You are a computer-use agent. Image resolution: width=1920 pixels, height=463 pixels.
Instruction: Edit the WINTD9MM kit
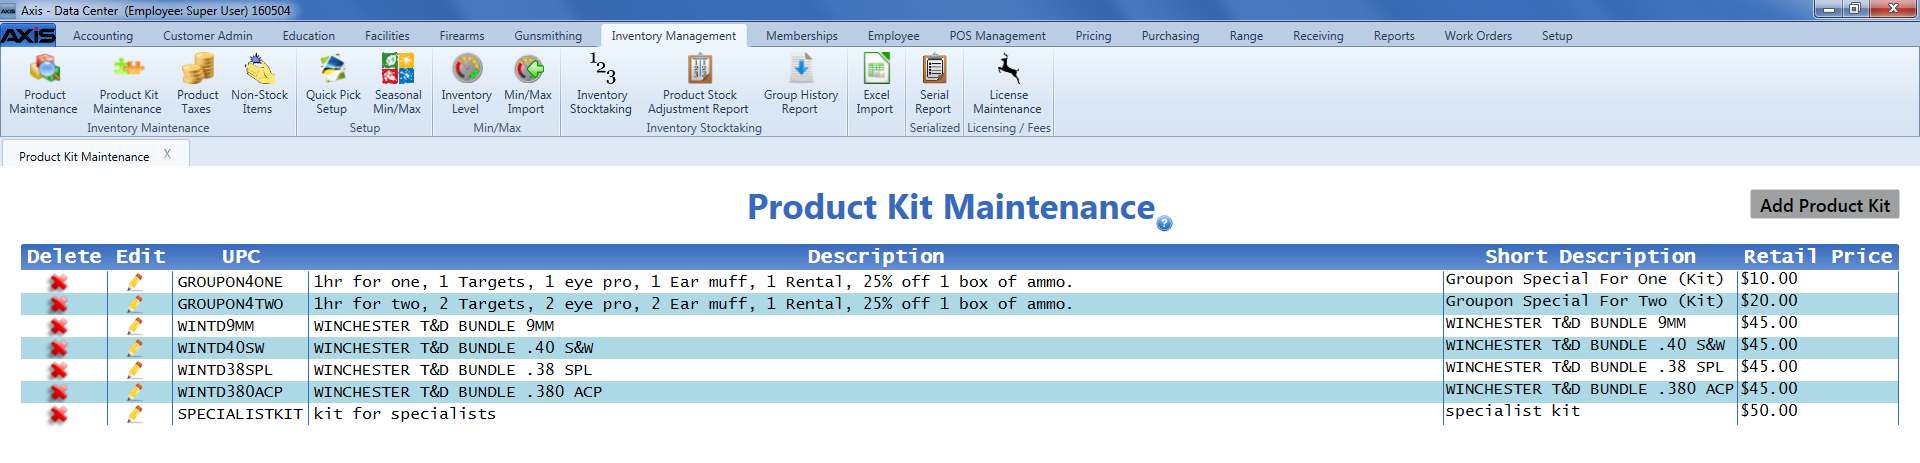tap(135, 326)
